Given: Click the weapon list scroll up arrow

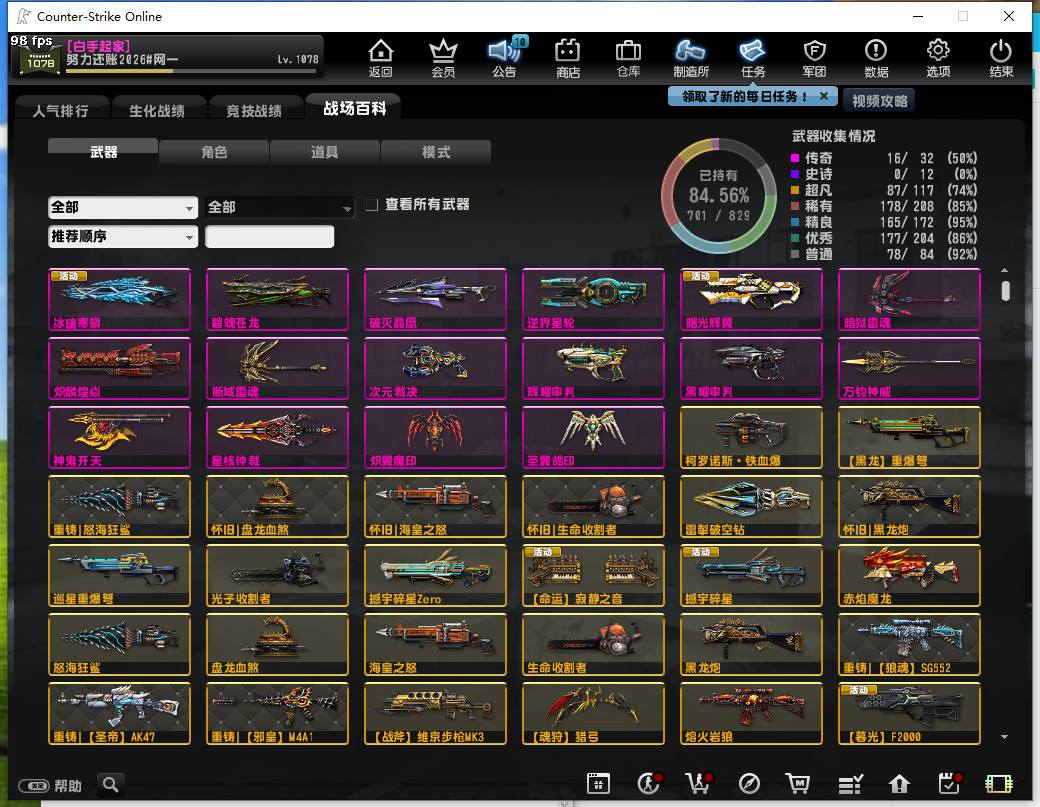Looking at the screenshot, I should [1004, 271].
